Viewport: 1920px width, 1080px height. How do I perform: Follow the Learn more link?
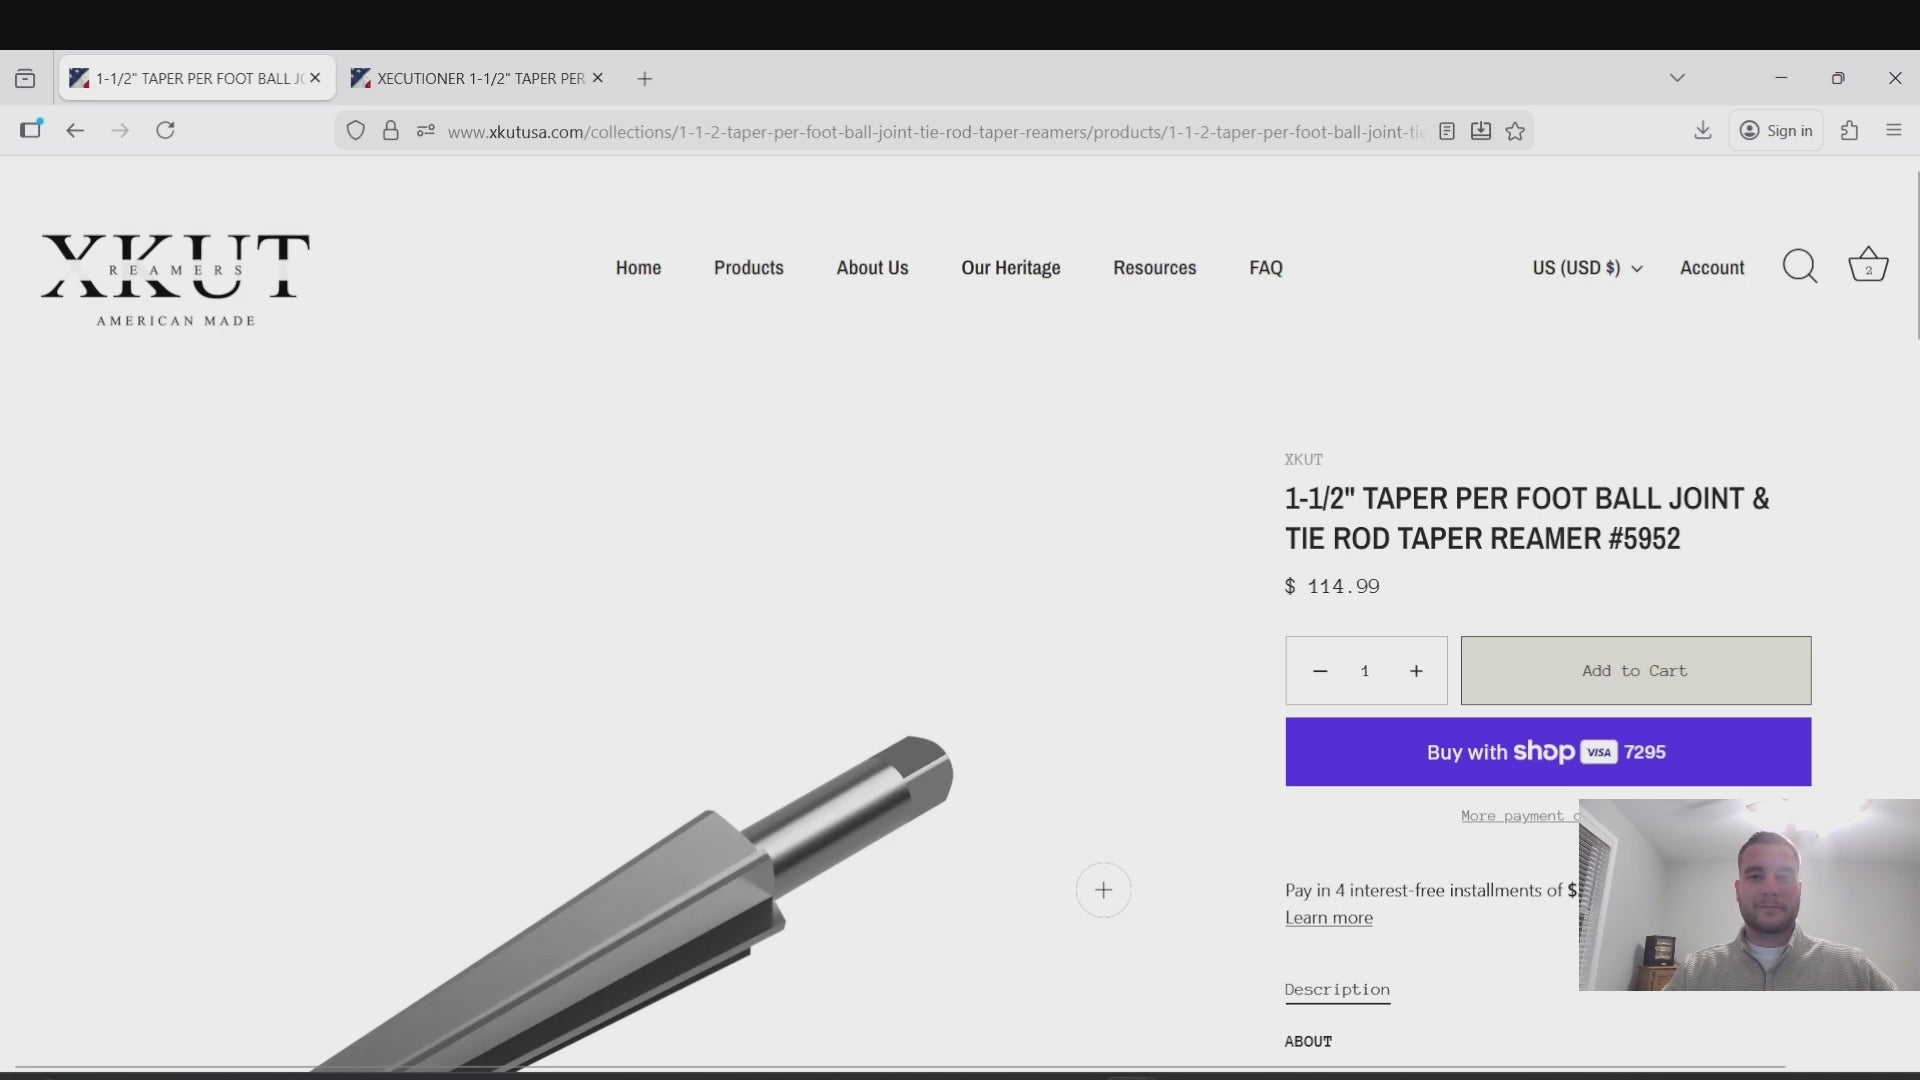pyautogui.click(x=1329, y=918)
